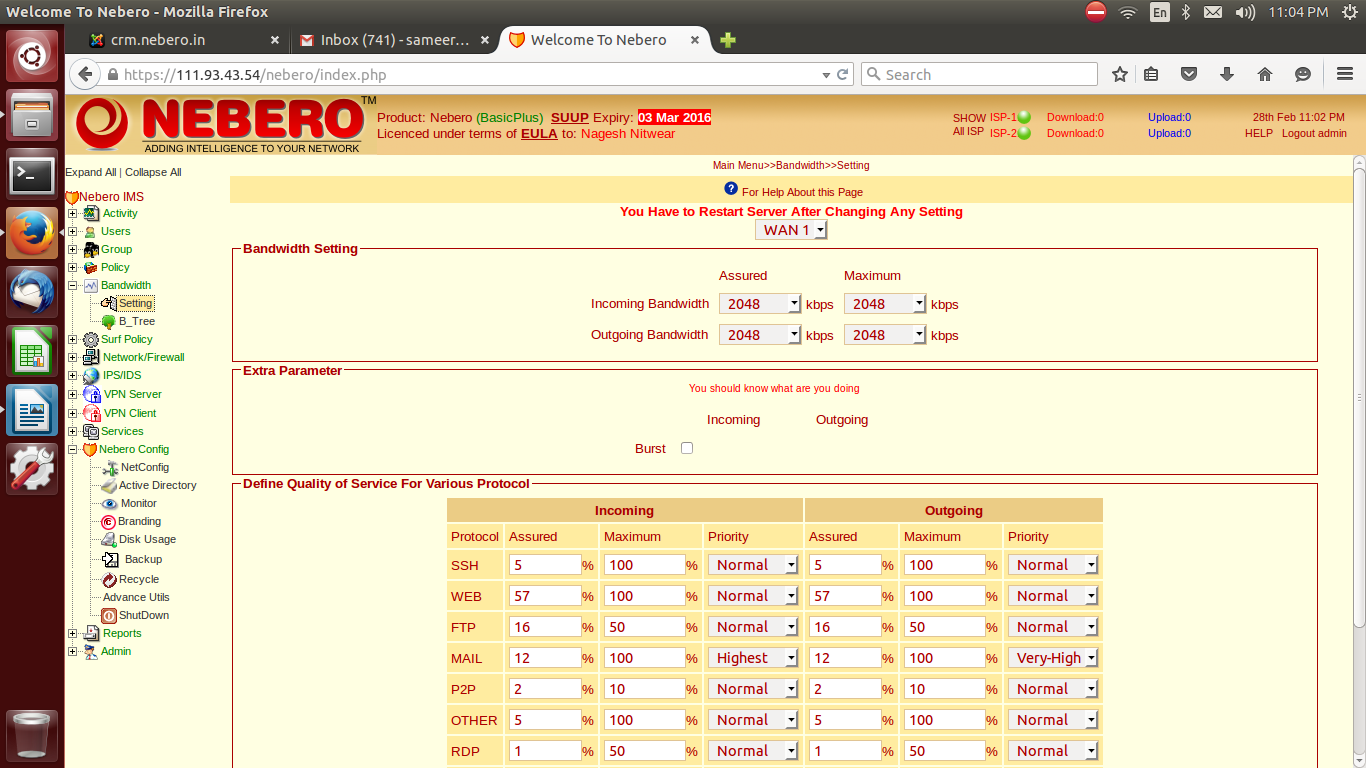This screenshot has height=768, width=1366.
Task: Switch to the Inbox (741) tab
Action: tap(395, 40)
